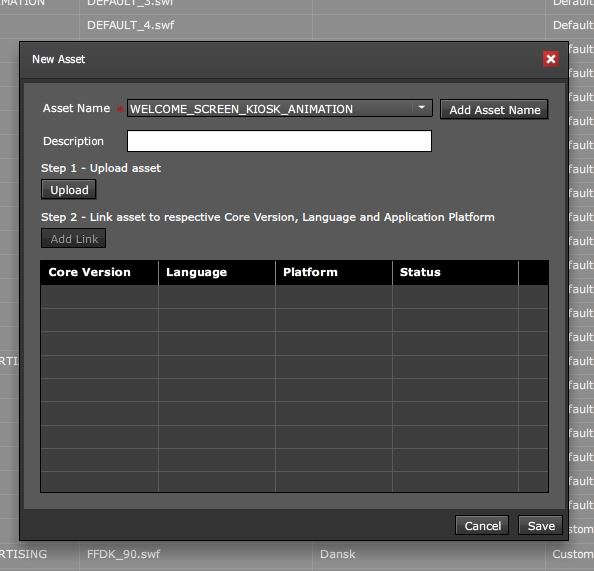594x571 pixels.
Task: Click the Step 2 link asset instruction text
Action: click(x=268, y=217)
